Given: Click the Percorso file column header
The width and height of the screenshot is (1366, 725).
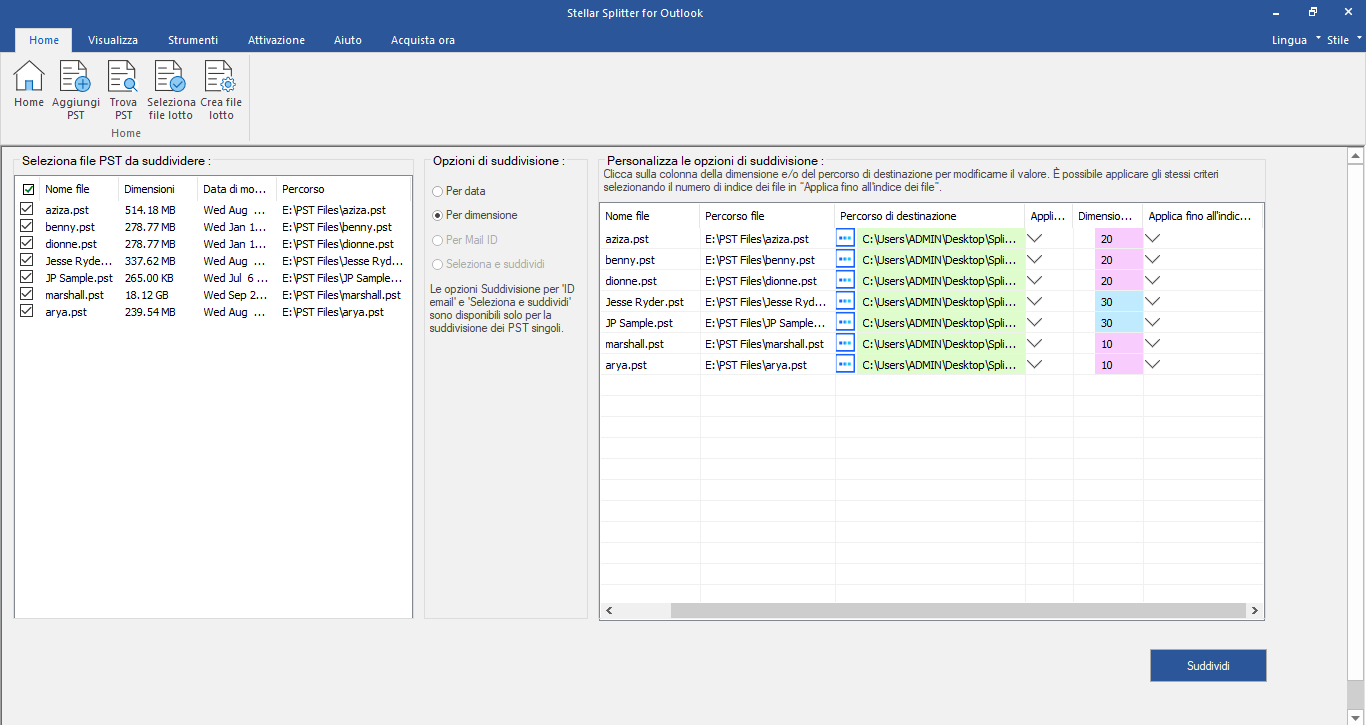Looking at the screenshot, I should coord(767,216).
